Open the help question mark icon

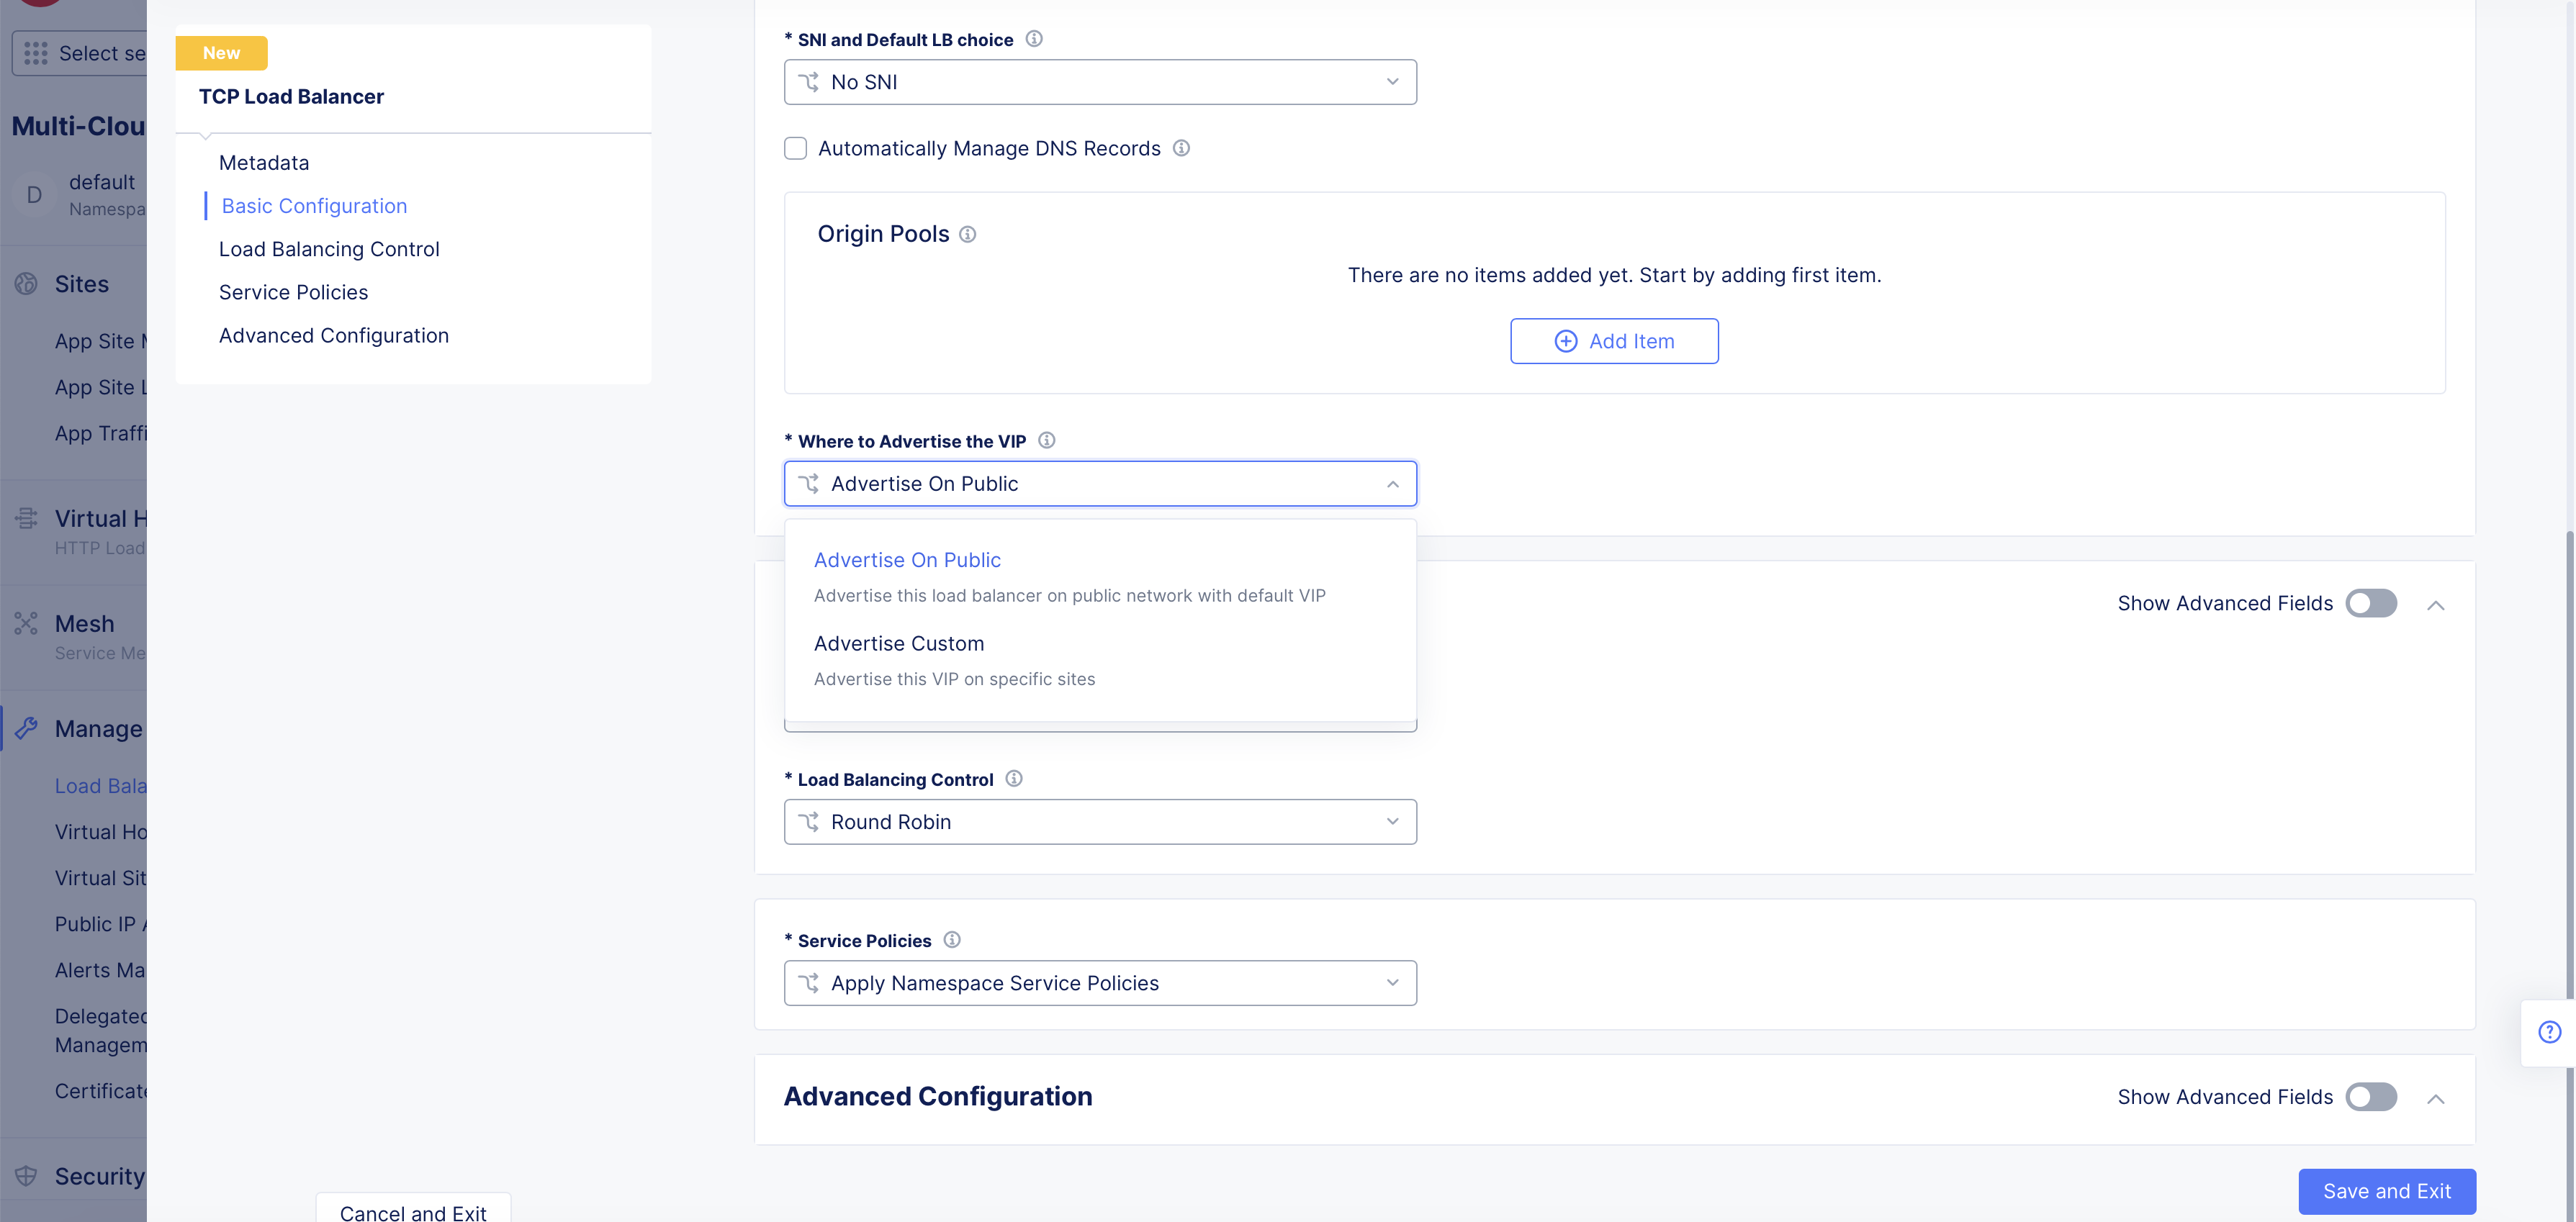point(2549,1032)
